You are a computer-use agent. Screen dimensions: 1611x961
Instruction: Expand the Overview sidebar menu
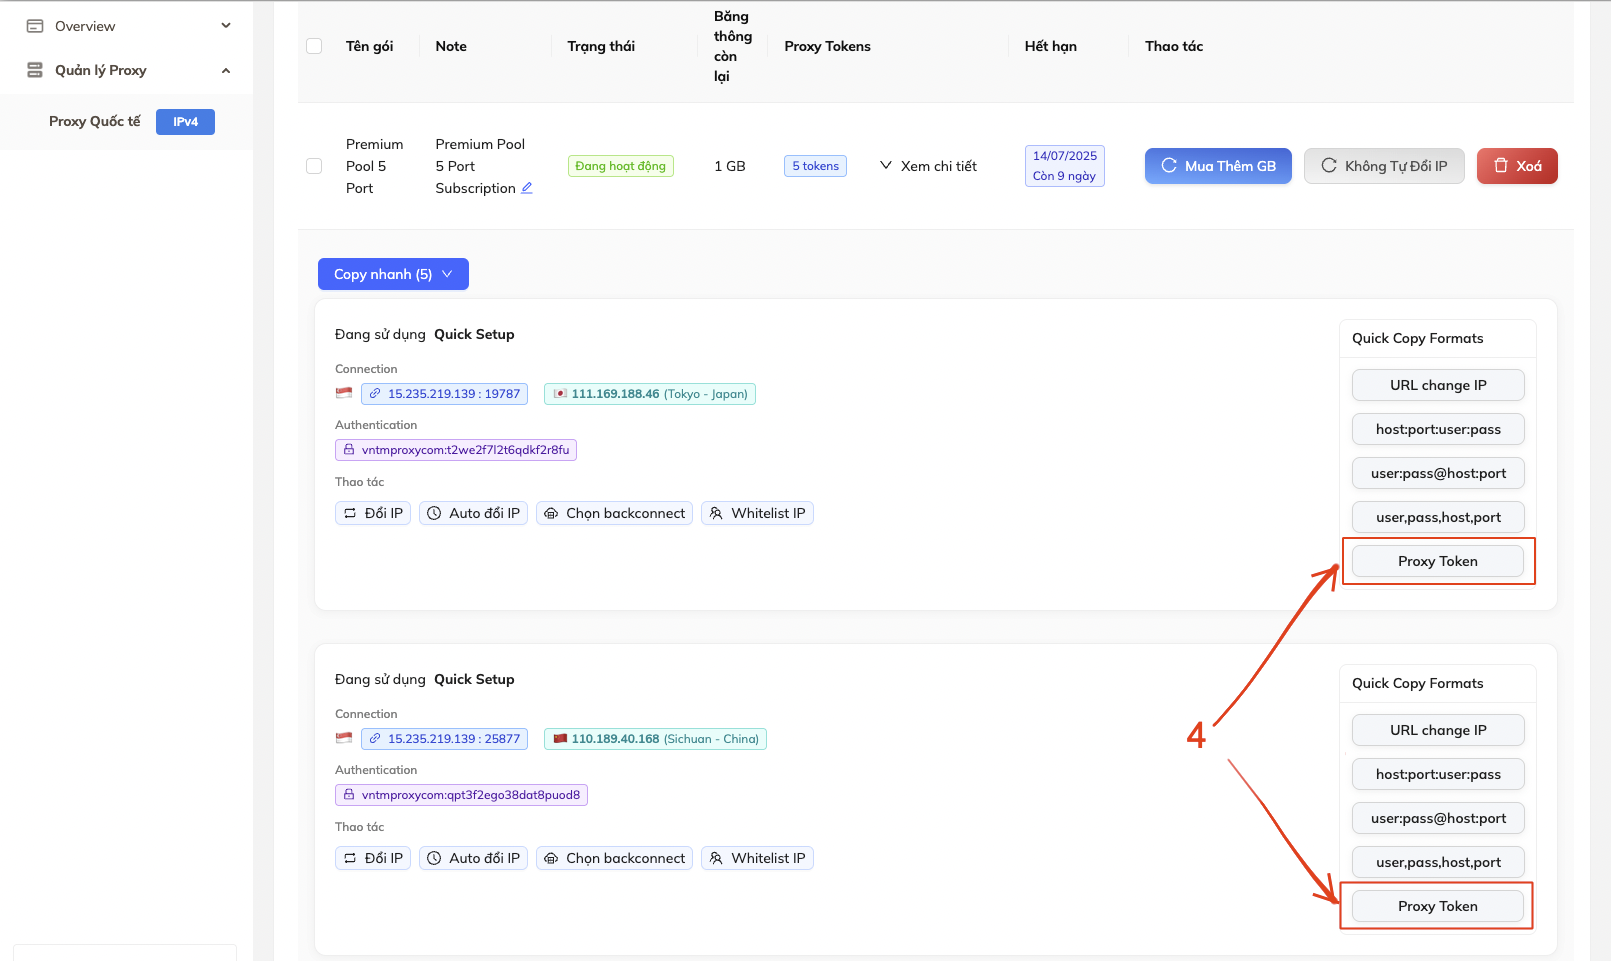pyautogui.click(x=226, y=26)
